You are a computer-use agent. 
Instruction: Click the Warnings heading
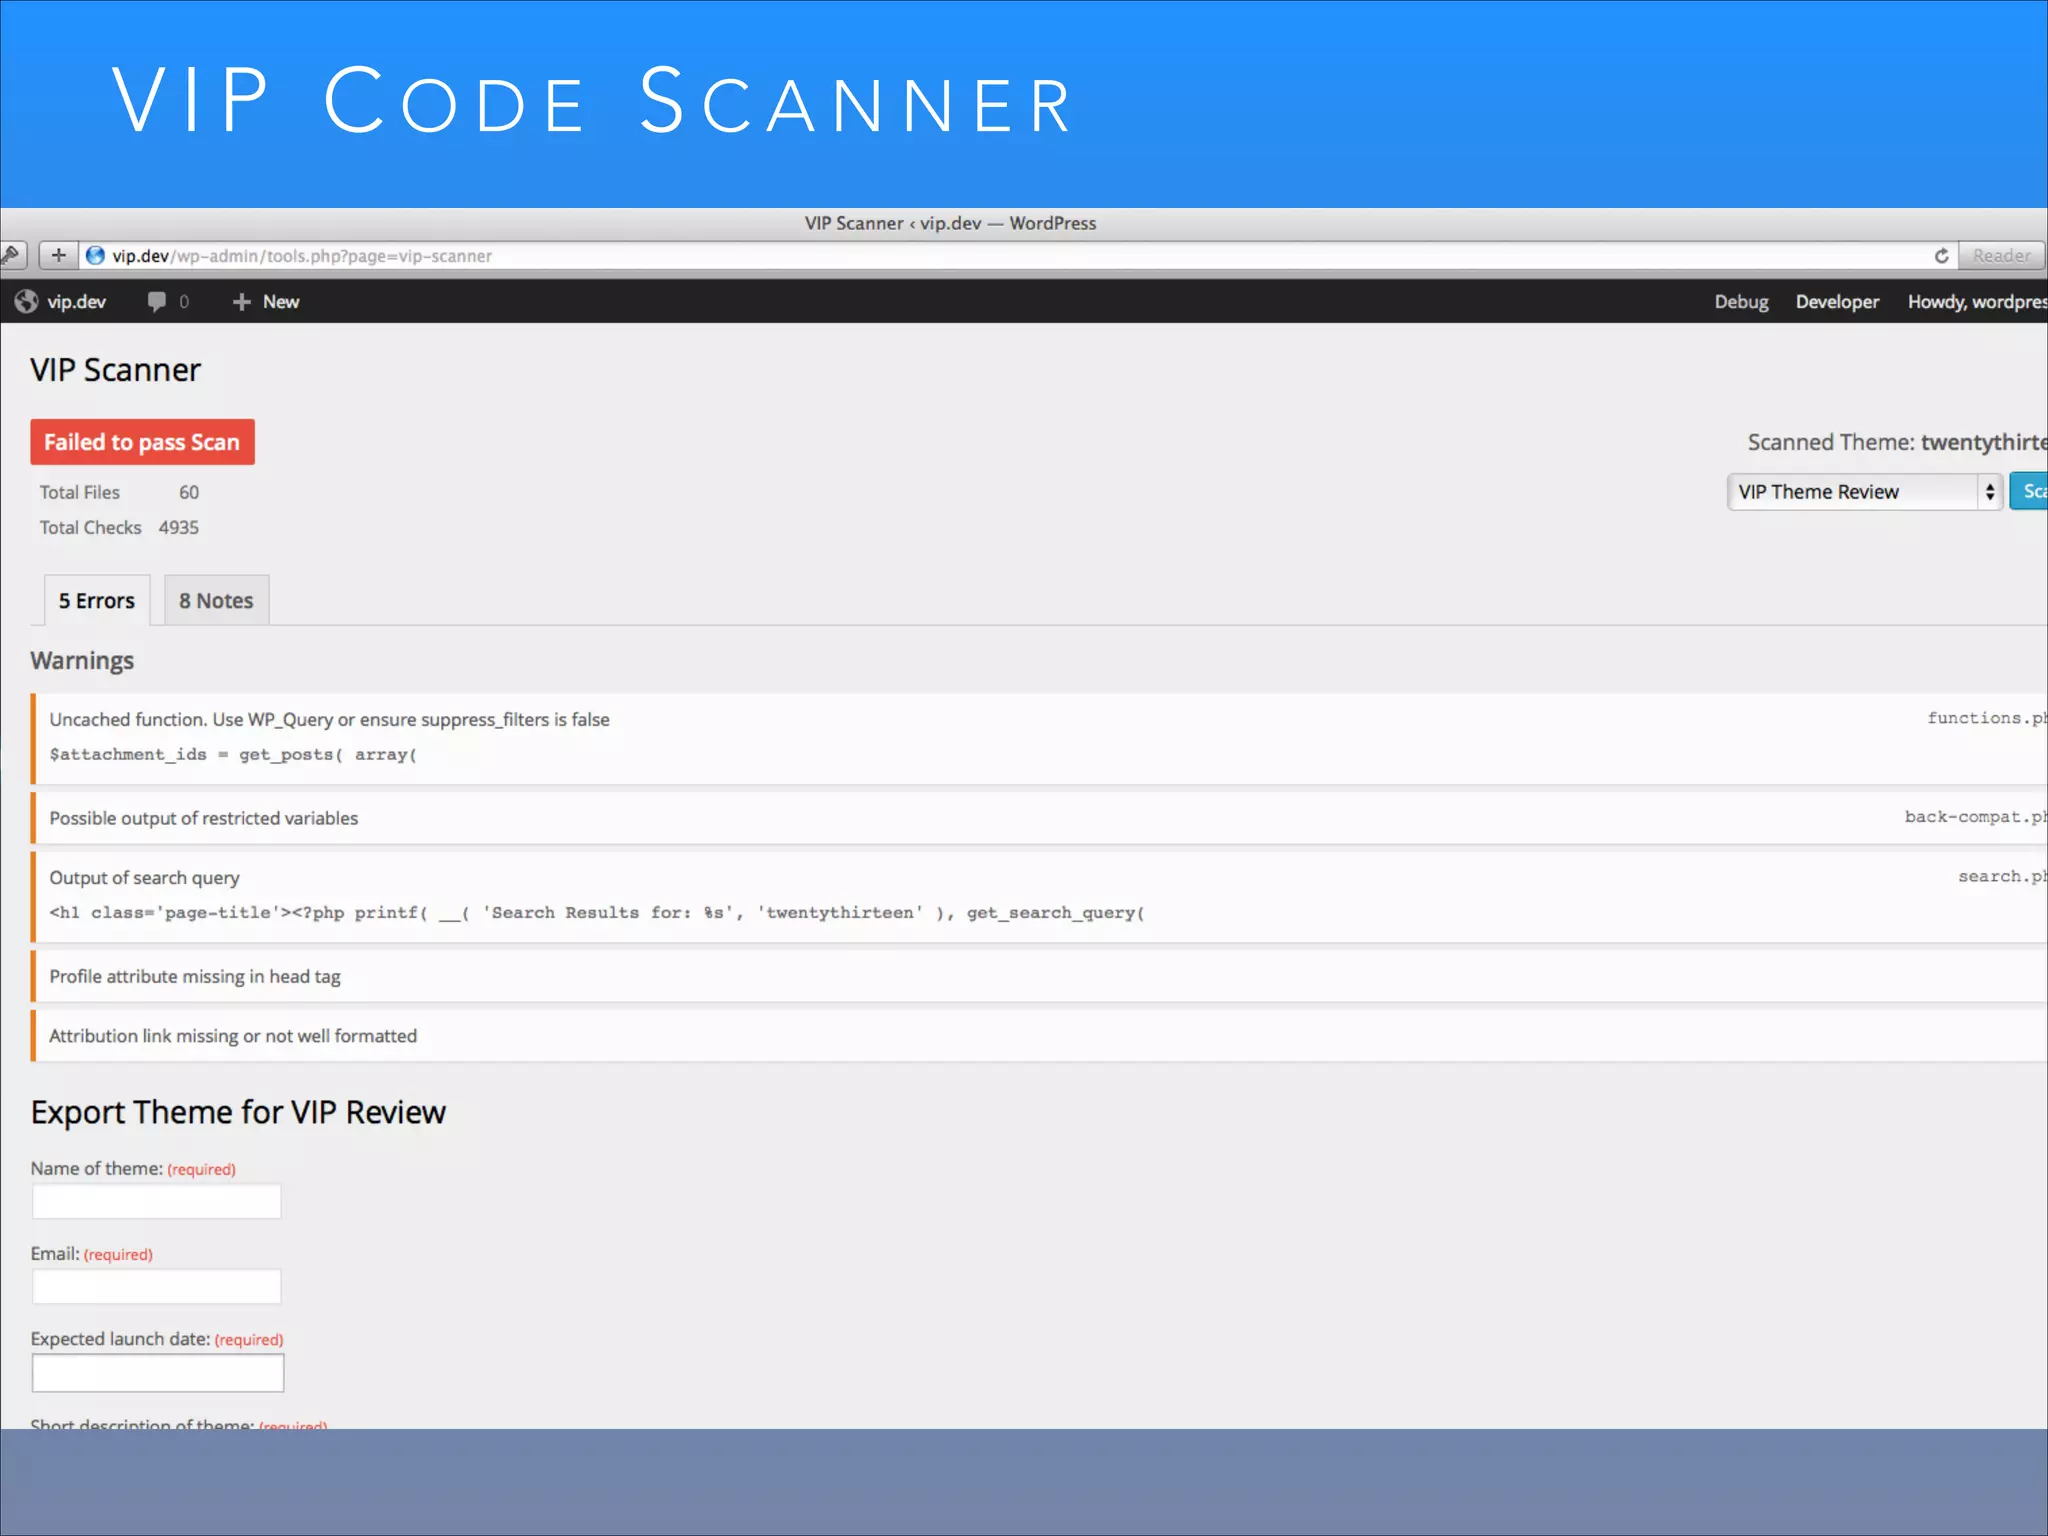pos(82,661)
